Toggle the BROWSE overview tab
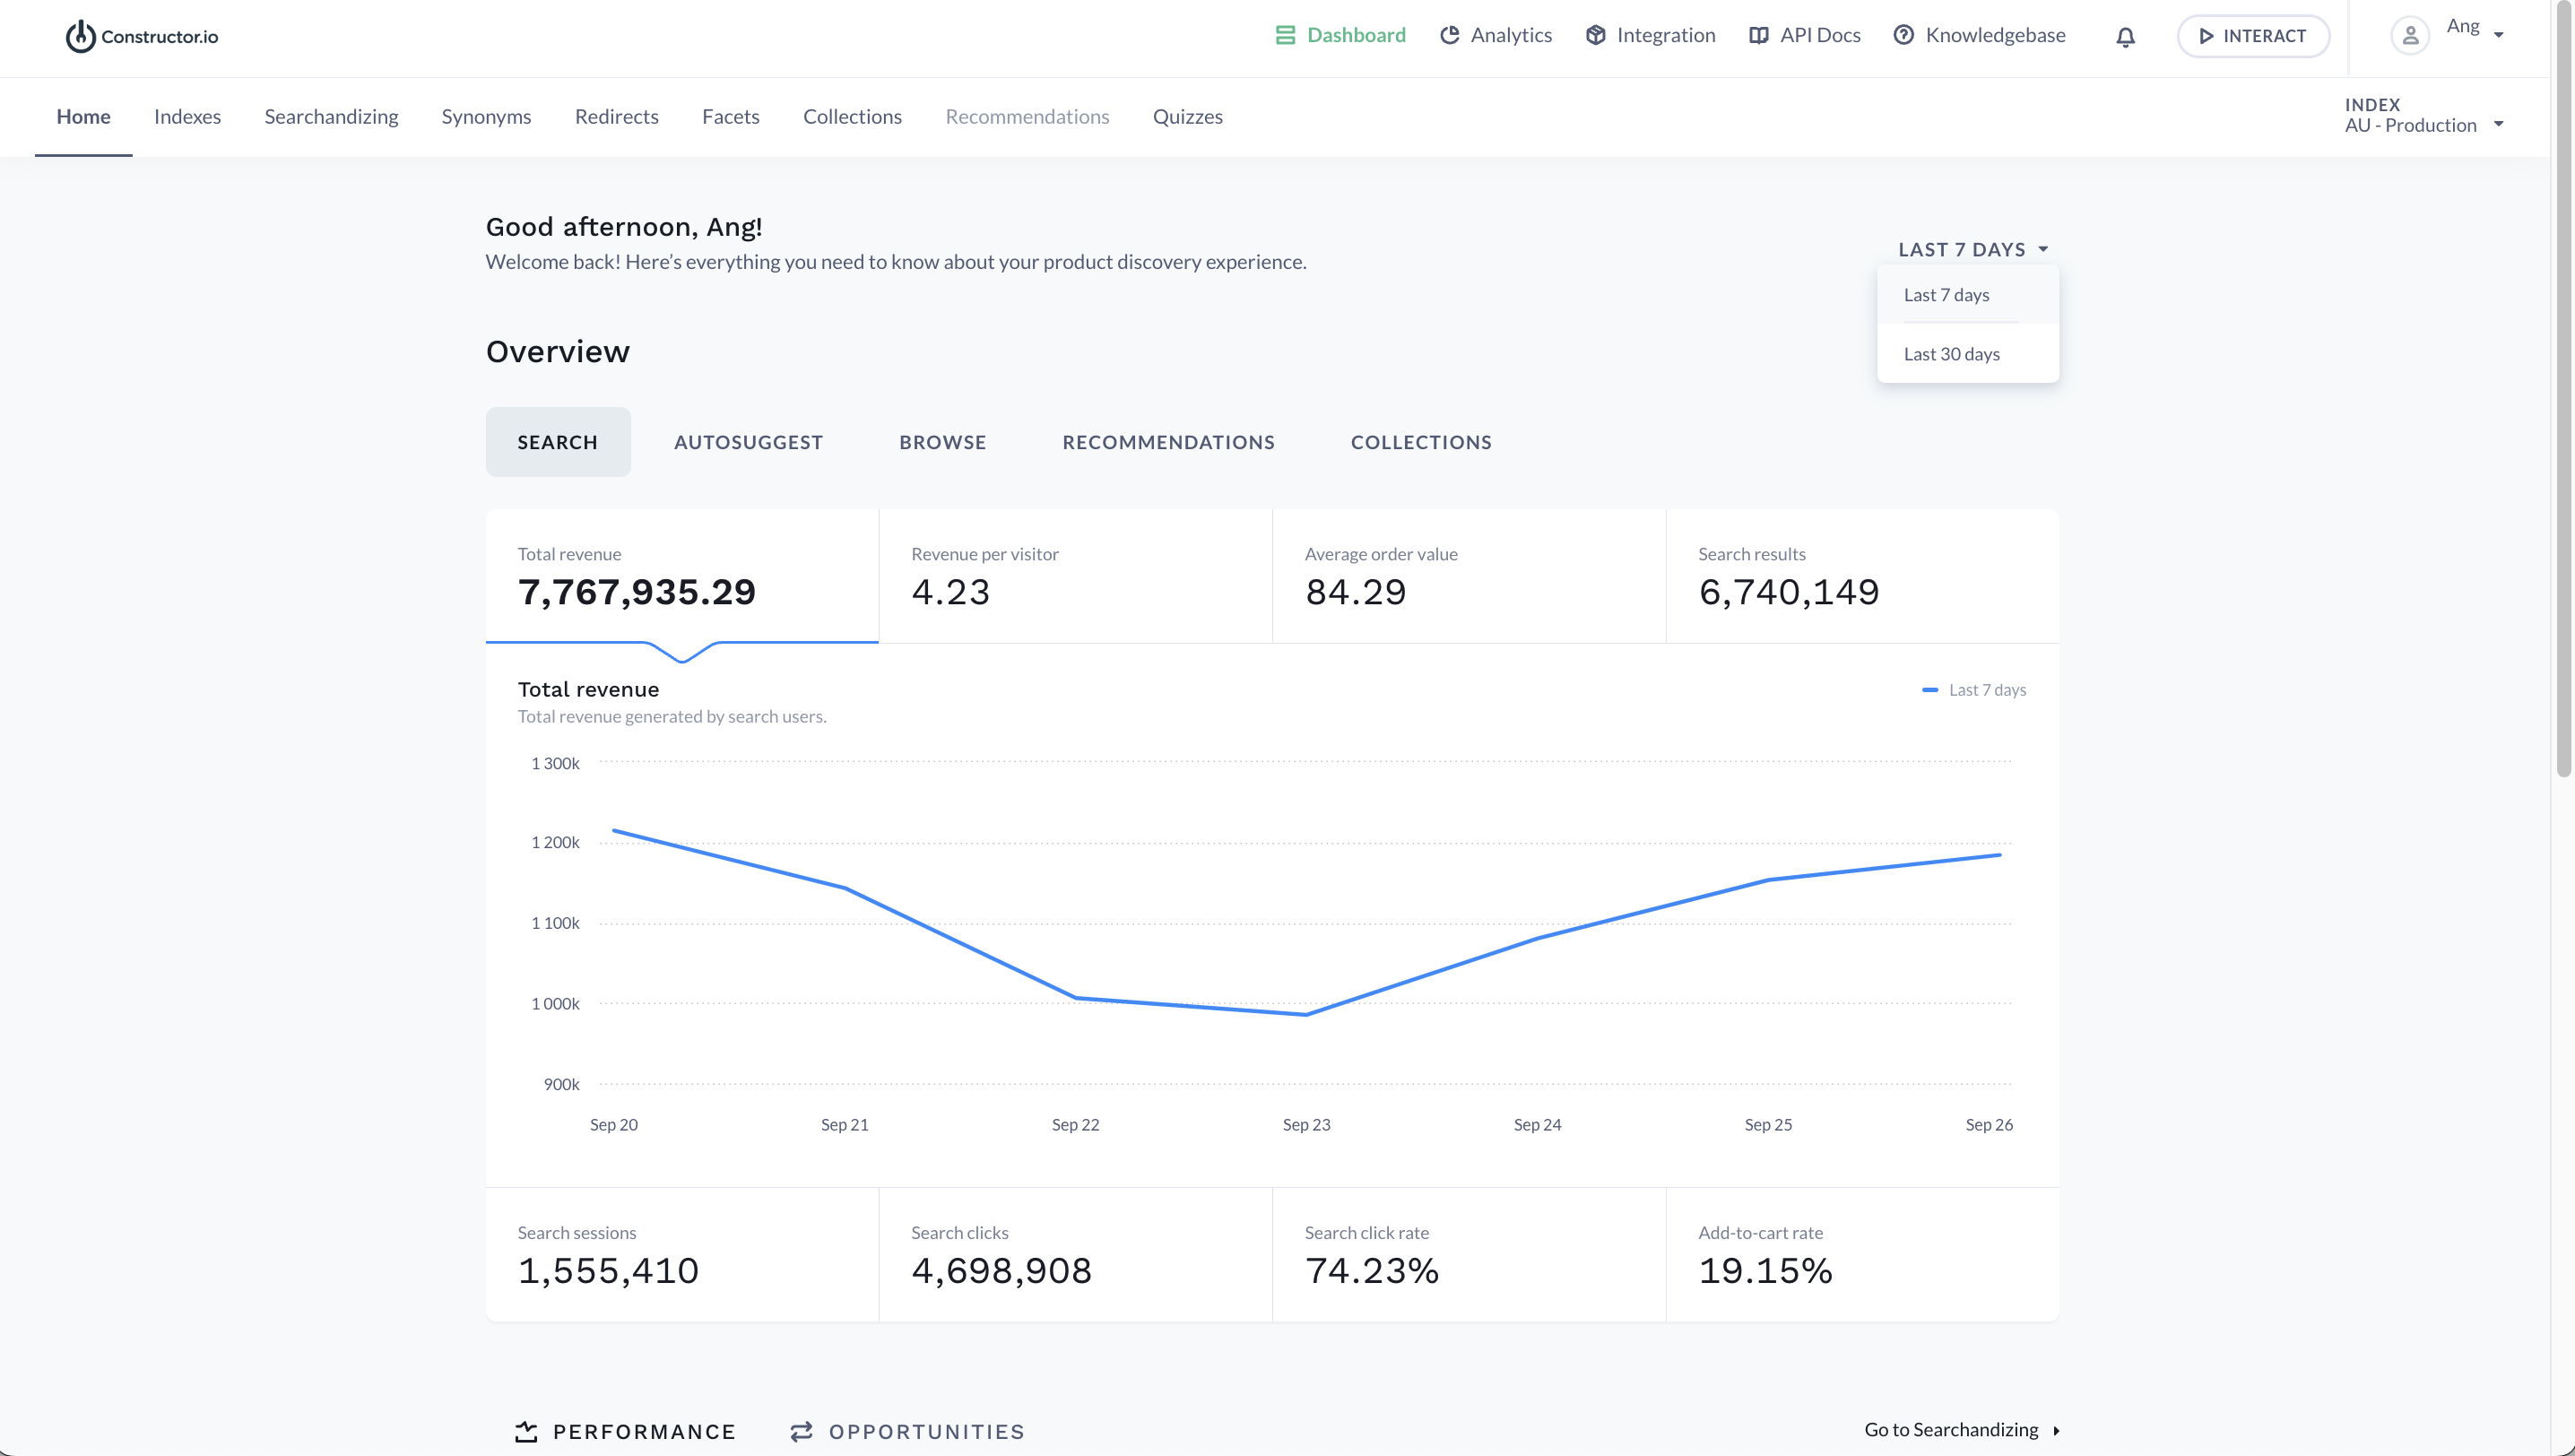This screenshot has height=1456, width=2575. tap(942, 440)
